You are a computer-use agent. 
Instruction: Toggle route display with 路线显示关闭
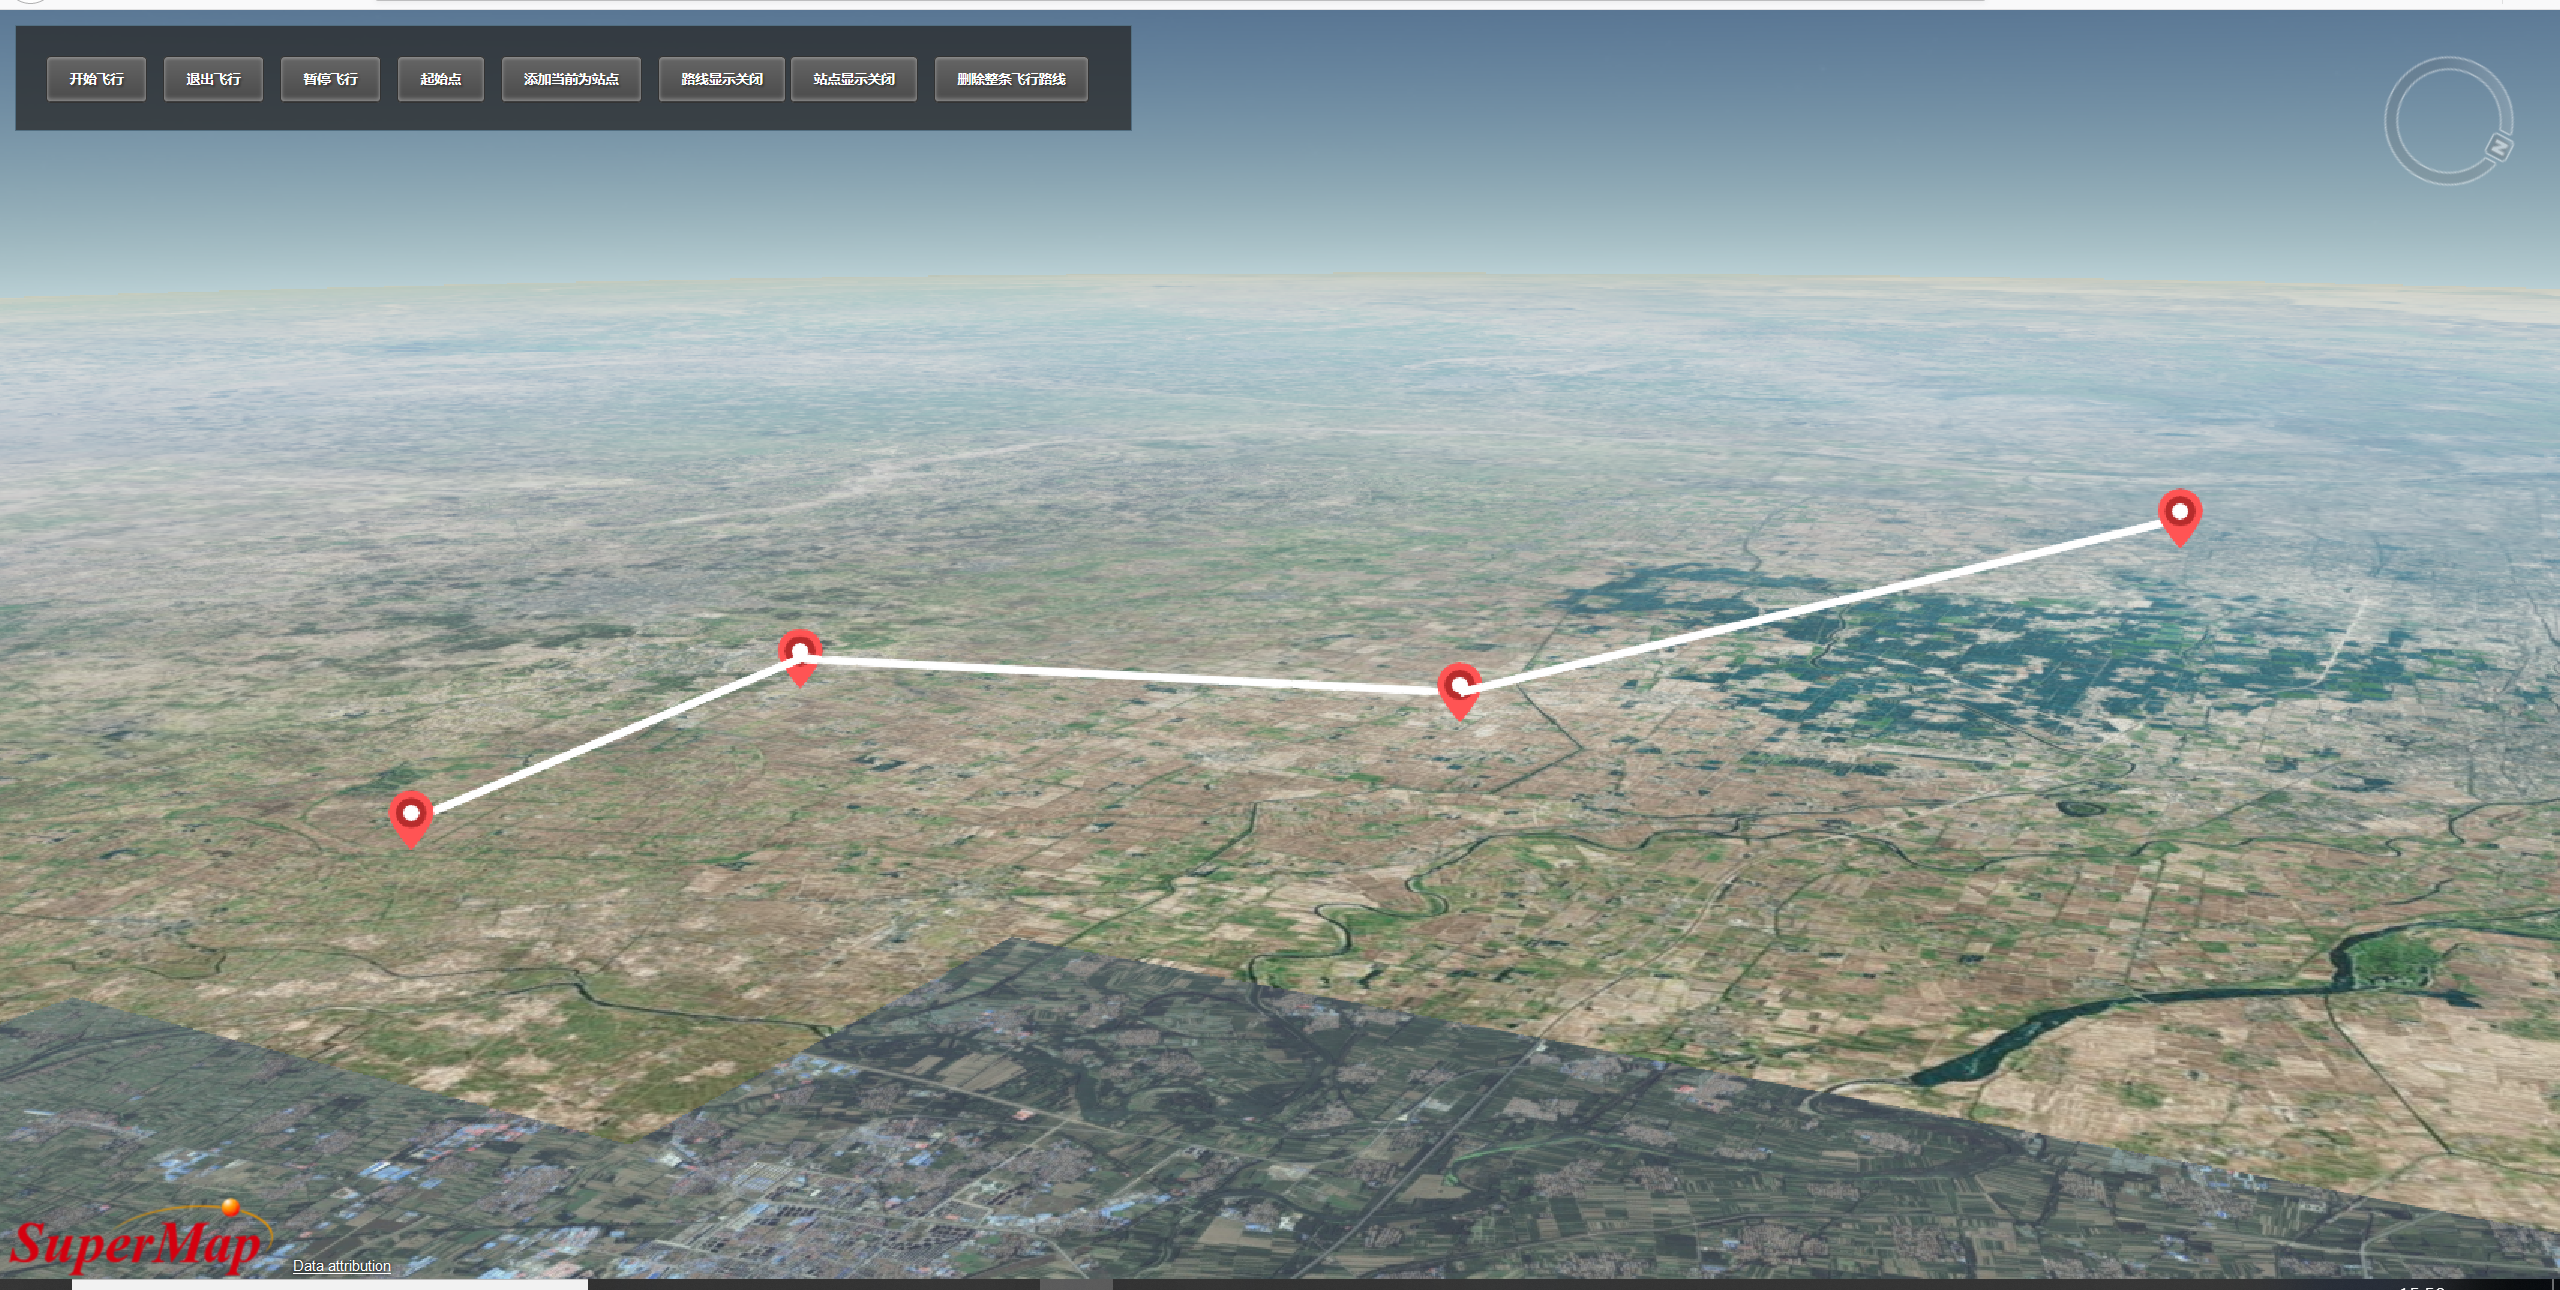pos(721,79)
